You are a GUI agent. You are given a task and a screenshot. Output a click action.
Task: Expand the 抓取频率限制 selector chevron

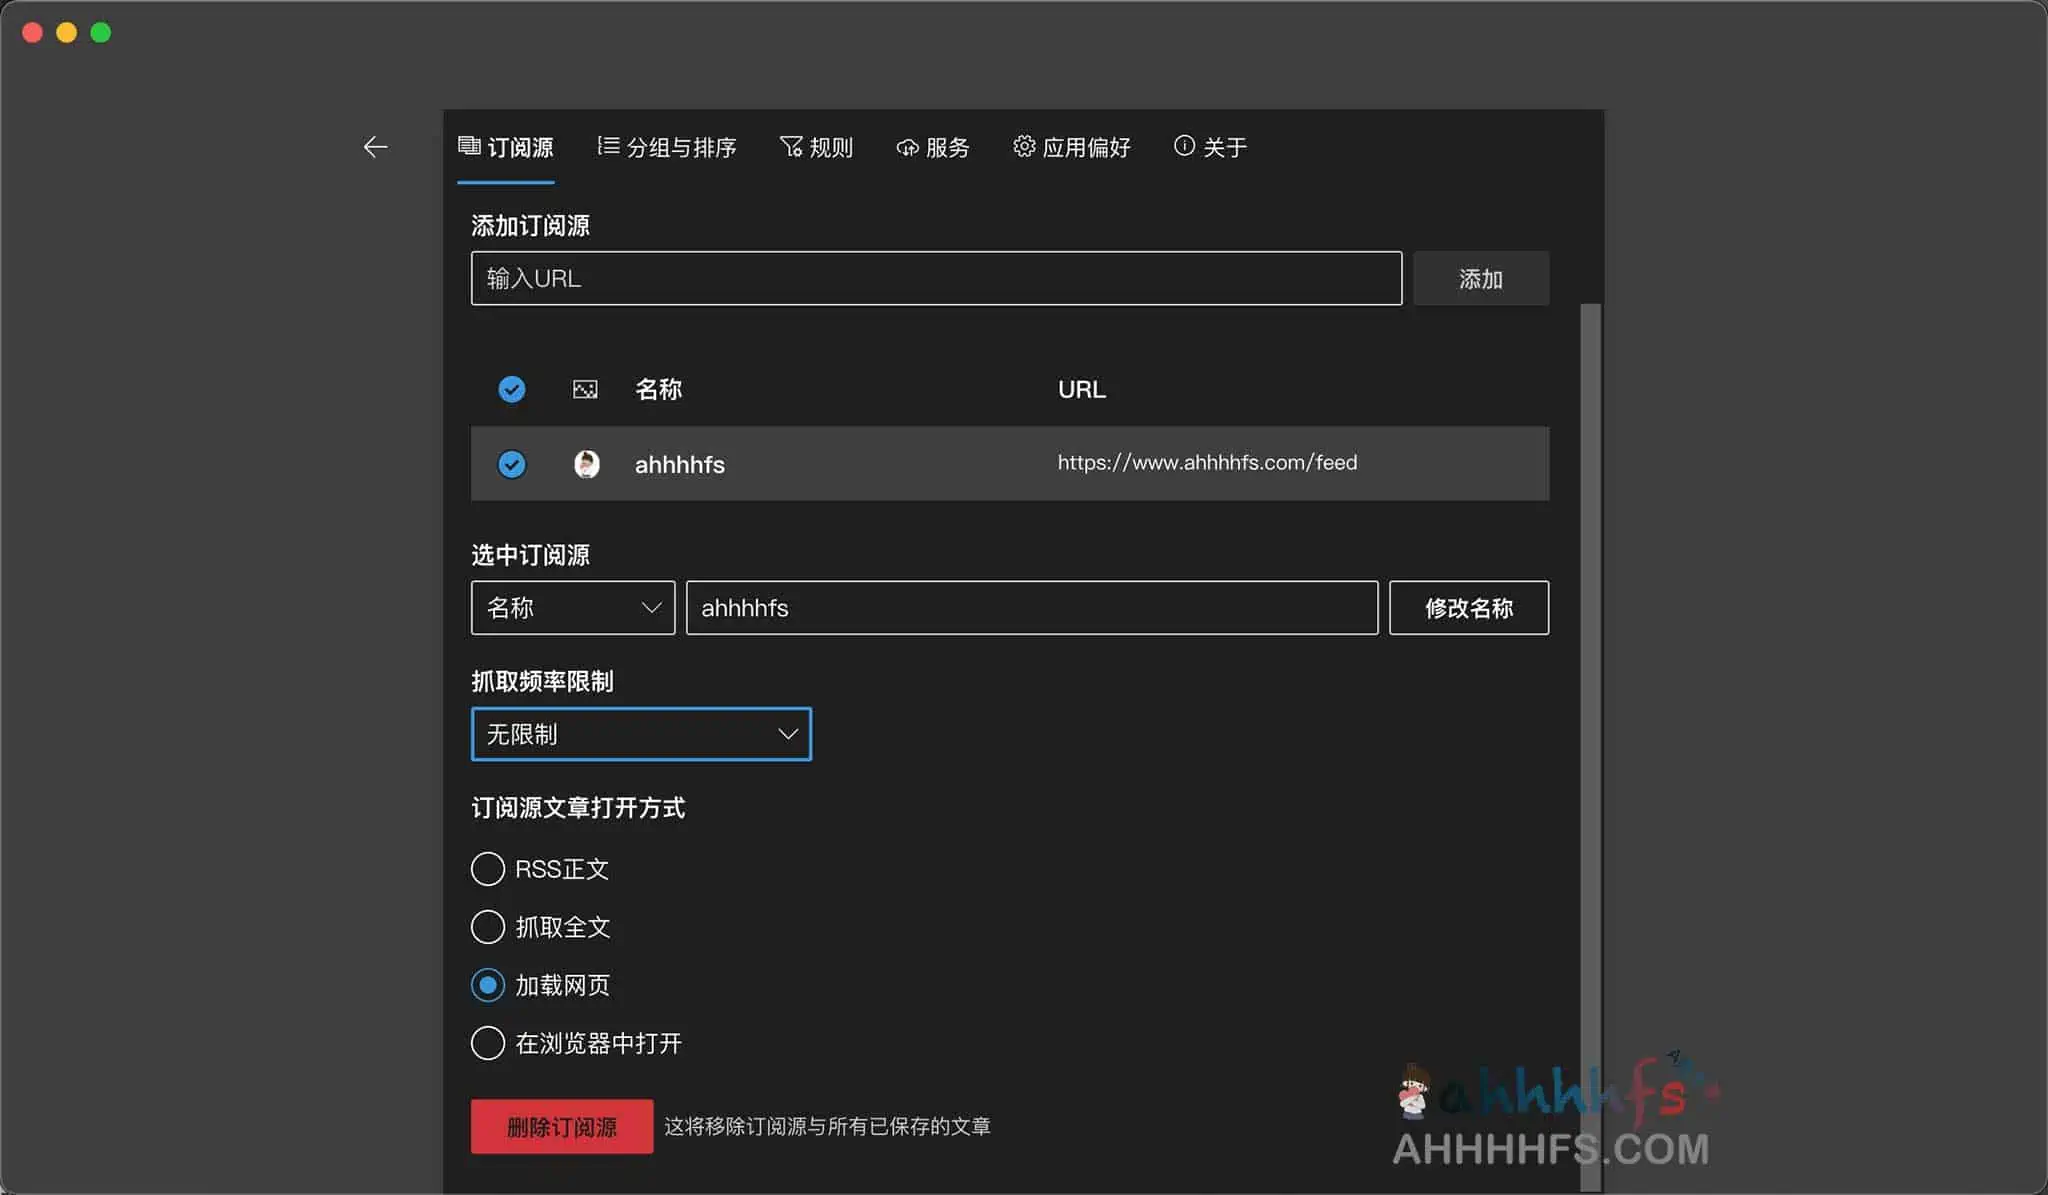point(785,733)
